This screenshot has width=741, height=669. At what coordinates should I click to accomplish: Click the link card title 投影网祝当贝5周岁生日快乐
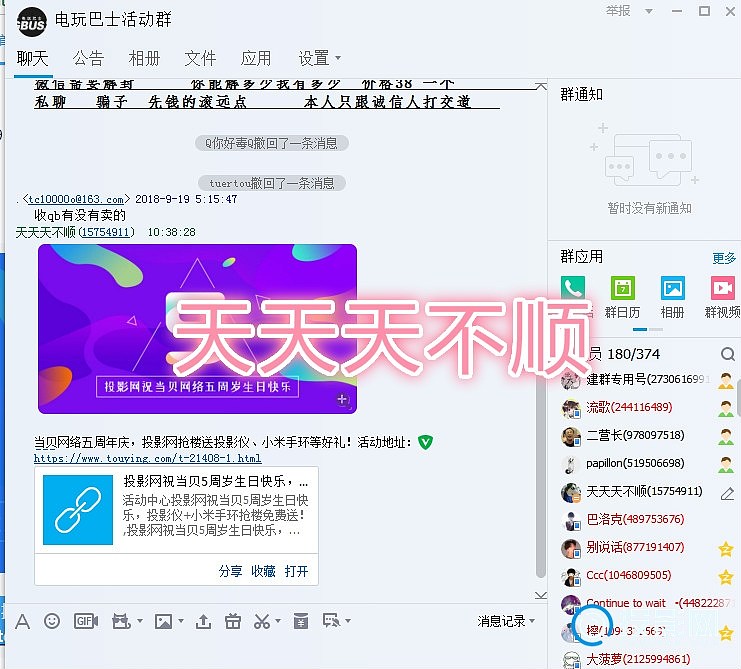click(215, 482)
